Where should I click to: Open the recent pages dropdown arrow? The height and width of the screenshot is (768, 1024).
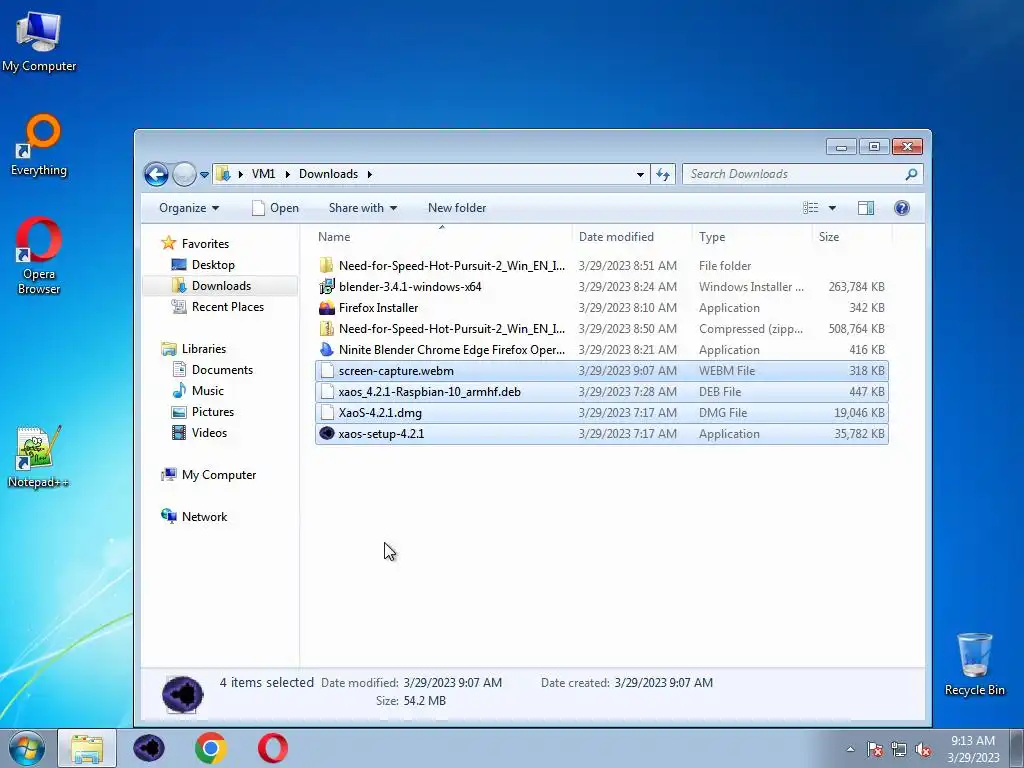pyautogui.click(x=204, y=175)
